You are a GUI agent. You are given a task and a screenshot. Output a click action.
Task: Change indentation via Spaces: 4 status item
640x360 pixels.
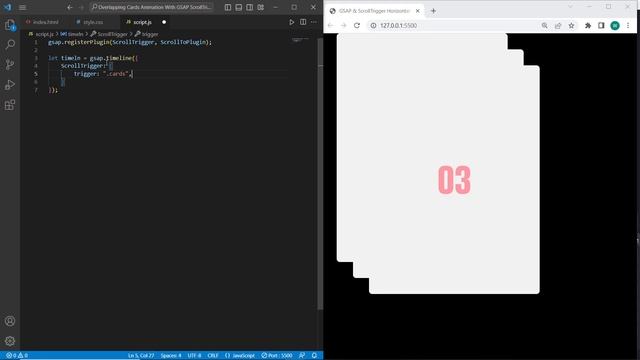171,356
